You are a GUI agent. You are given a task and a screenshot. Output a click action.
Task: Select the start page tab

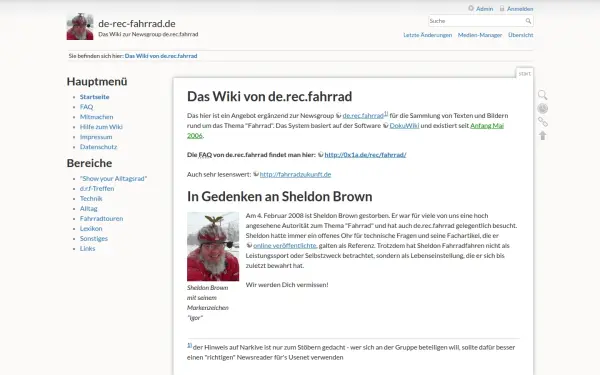pos(525,73)
